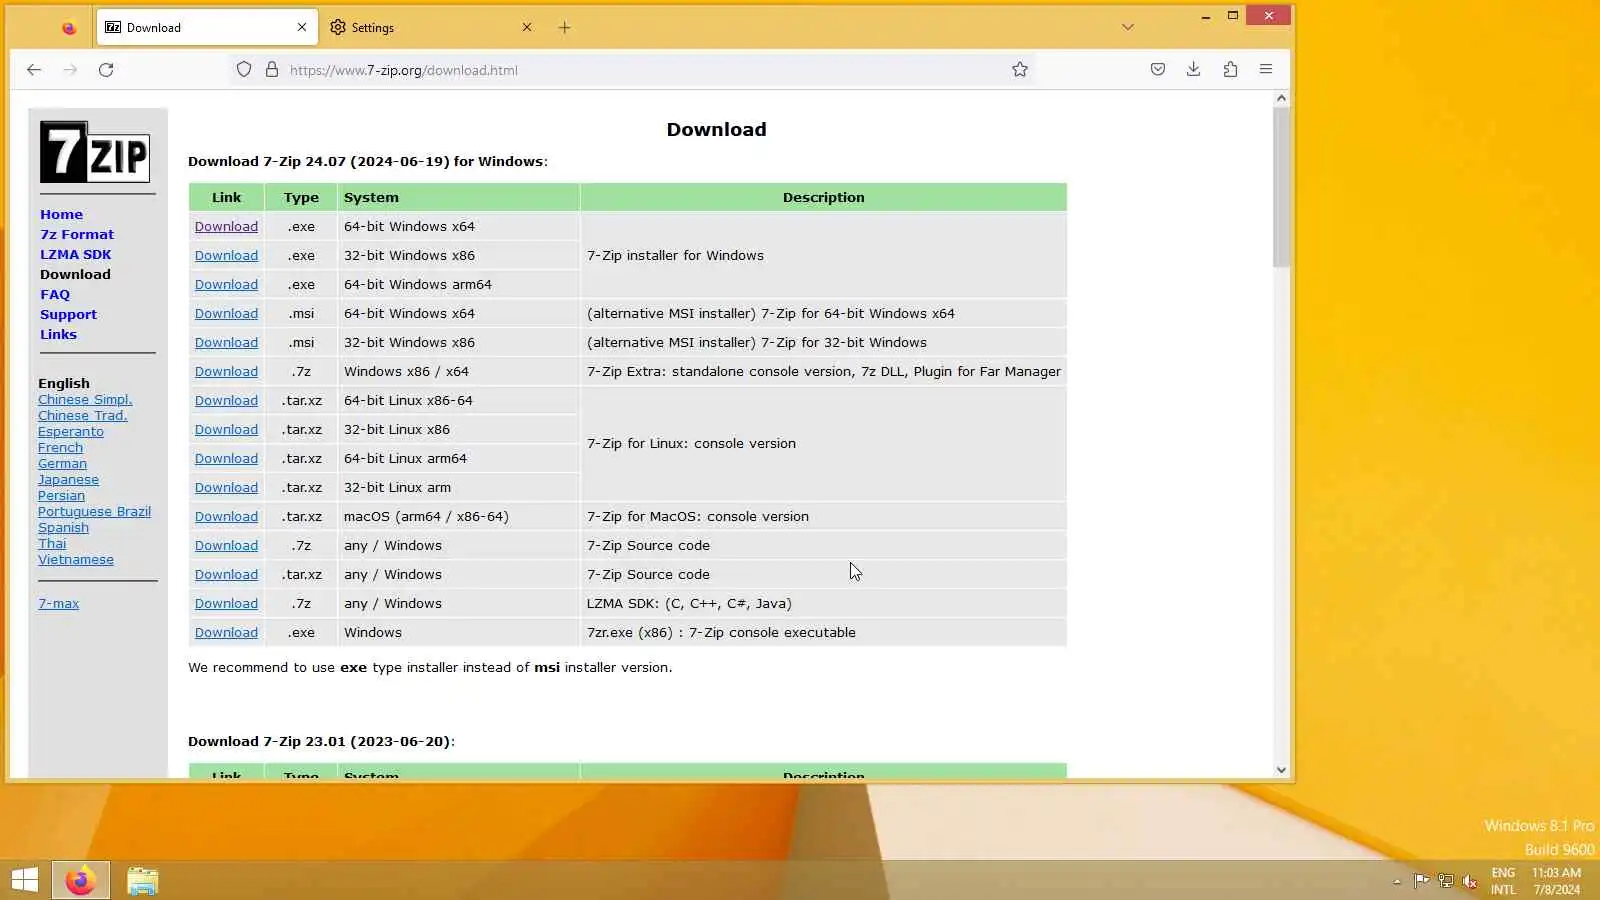This screenshot has width=1600, height=900.
Task: Download the .msi for 64-bit Windows x64
Action: (226, 314)
